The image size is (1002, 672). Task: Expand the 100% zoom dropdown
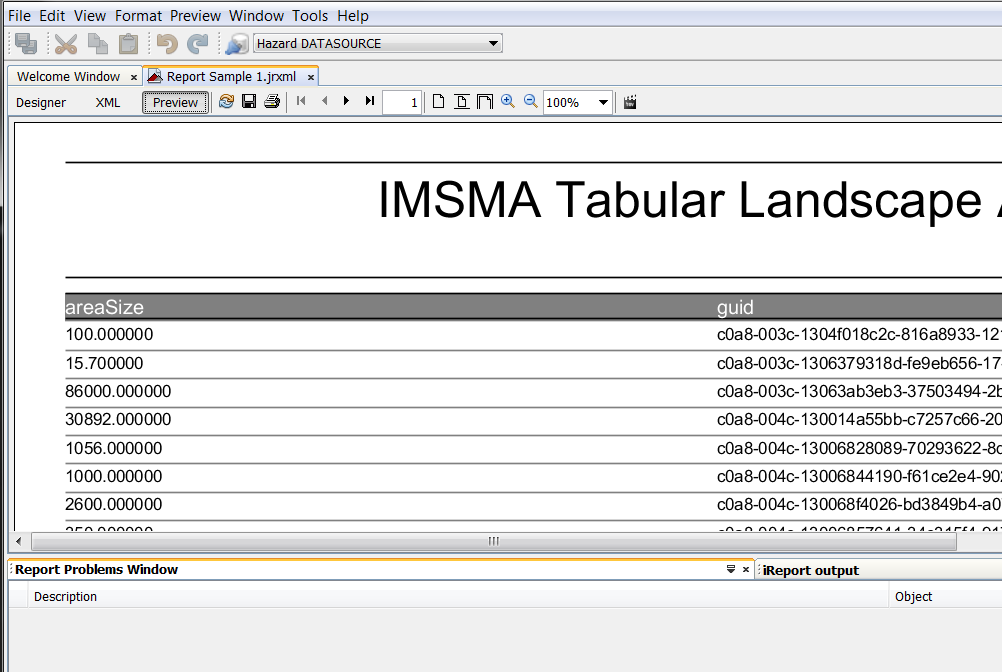point(603,103)
